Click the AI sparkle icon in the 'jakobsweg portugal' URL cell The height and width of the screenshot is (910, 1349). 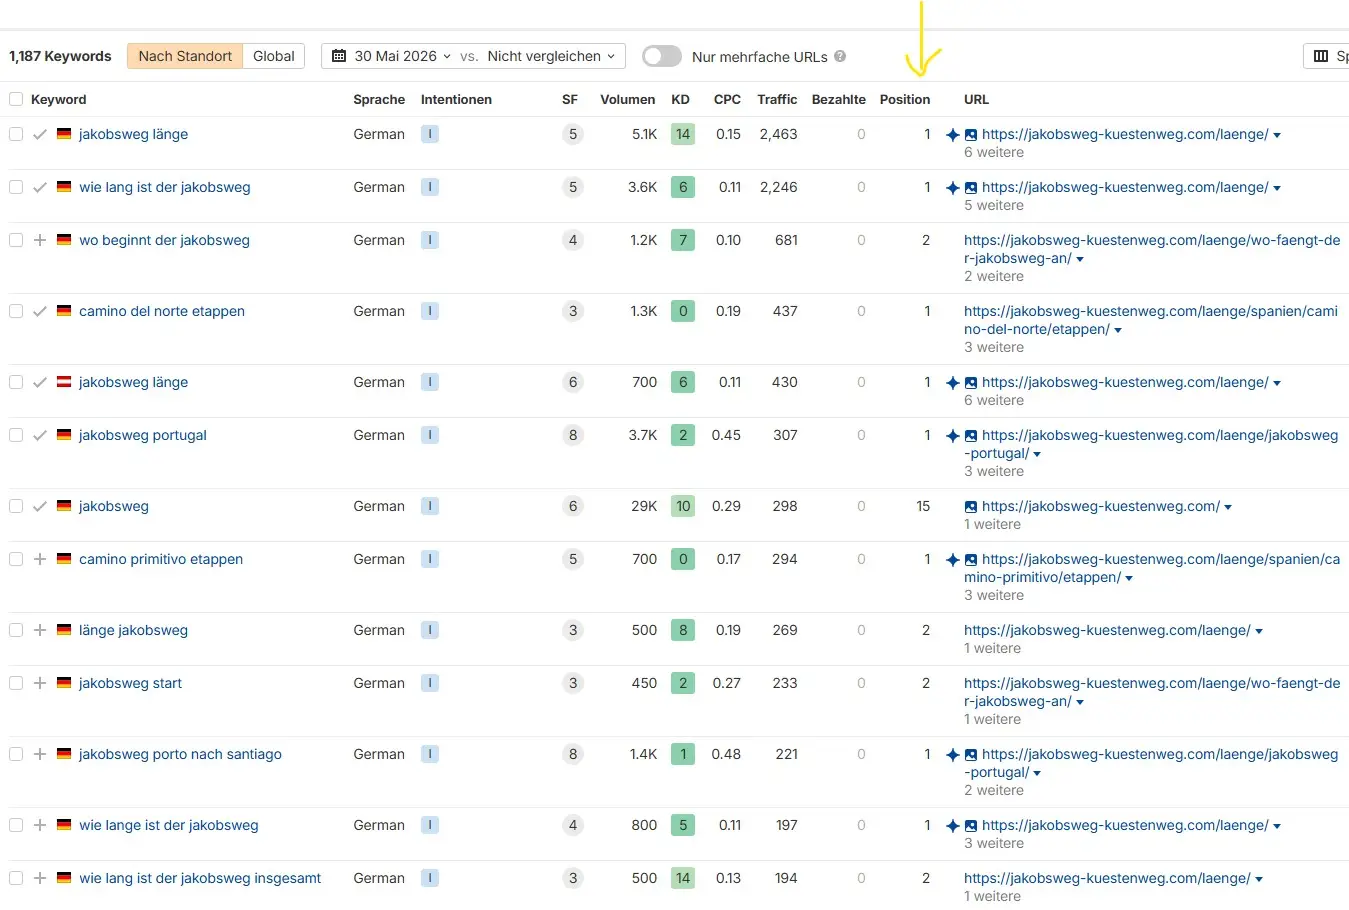(953, 436)
